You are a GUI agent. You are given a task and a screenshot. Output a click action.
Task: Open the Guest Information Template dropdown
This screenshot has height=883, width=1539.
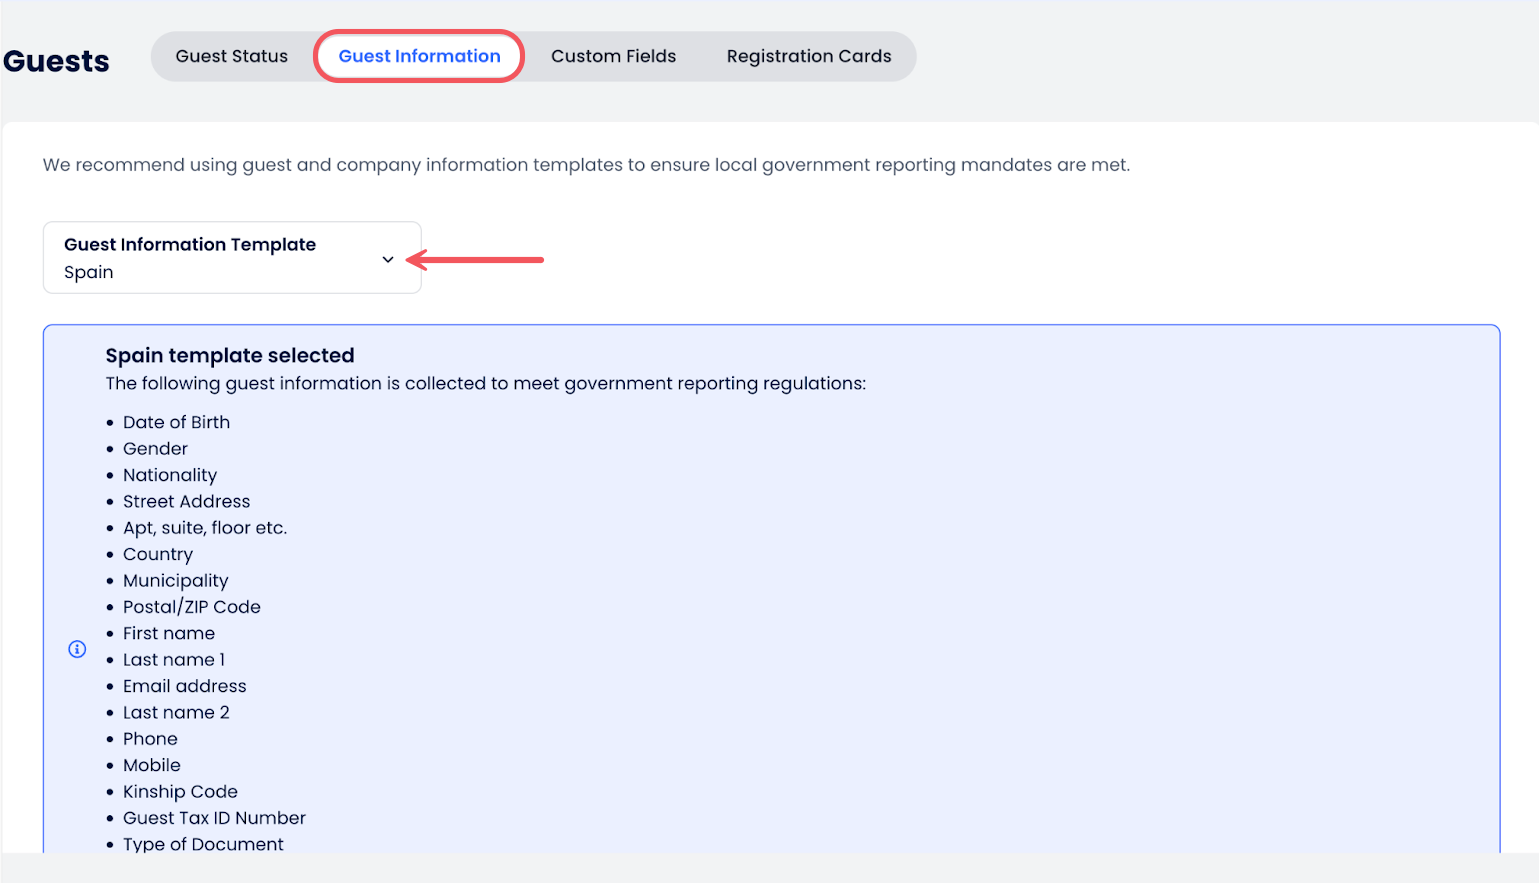click(231, 258)
